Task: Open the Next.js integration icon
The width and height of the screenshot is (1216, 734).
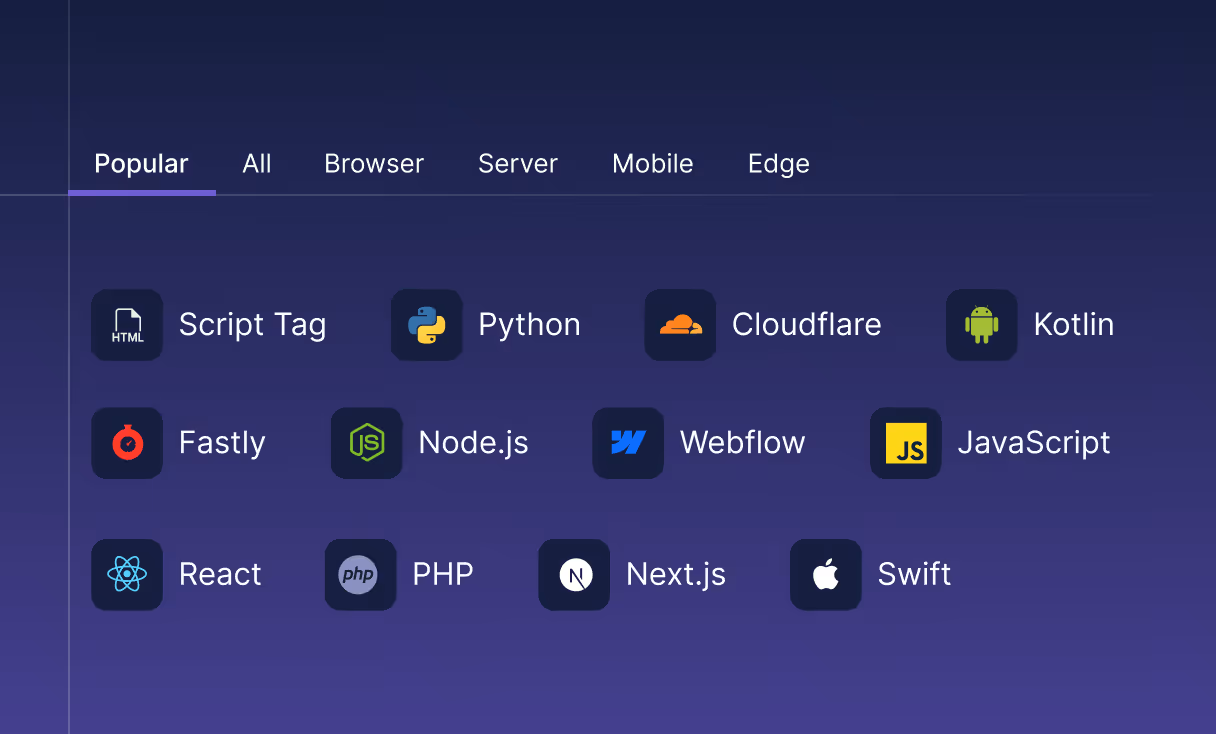Action: point(574,575)
